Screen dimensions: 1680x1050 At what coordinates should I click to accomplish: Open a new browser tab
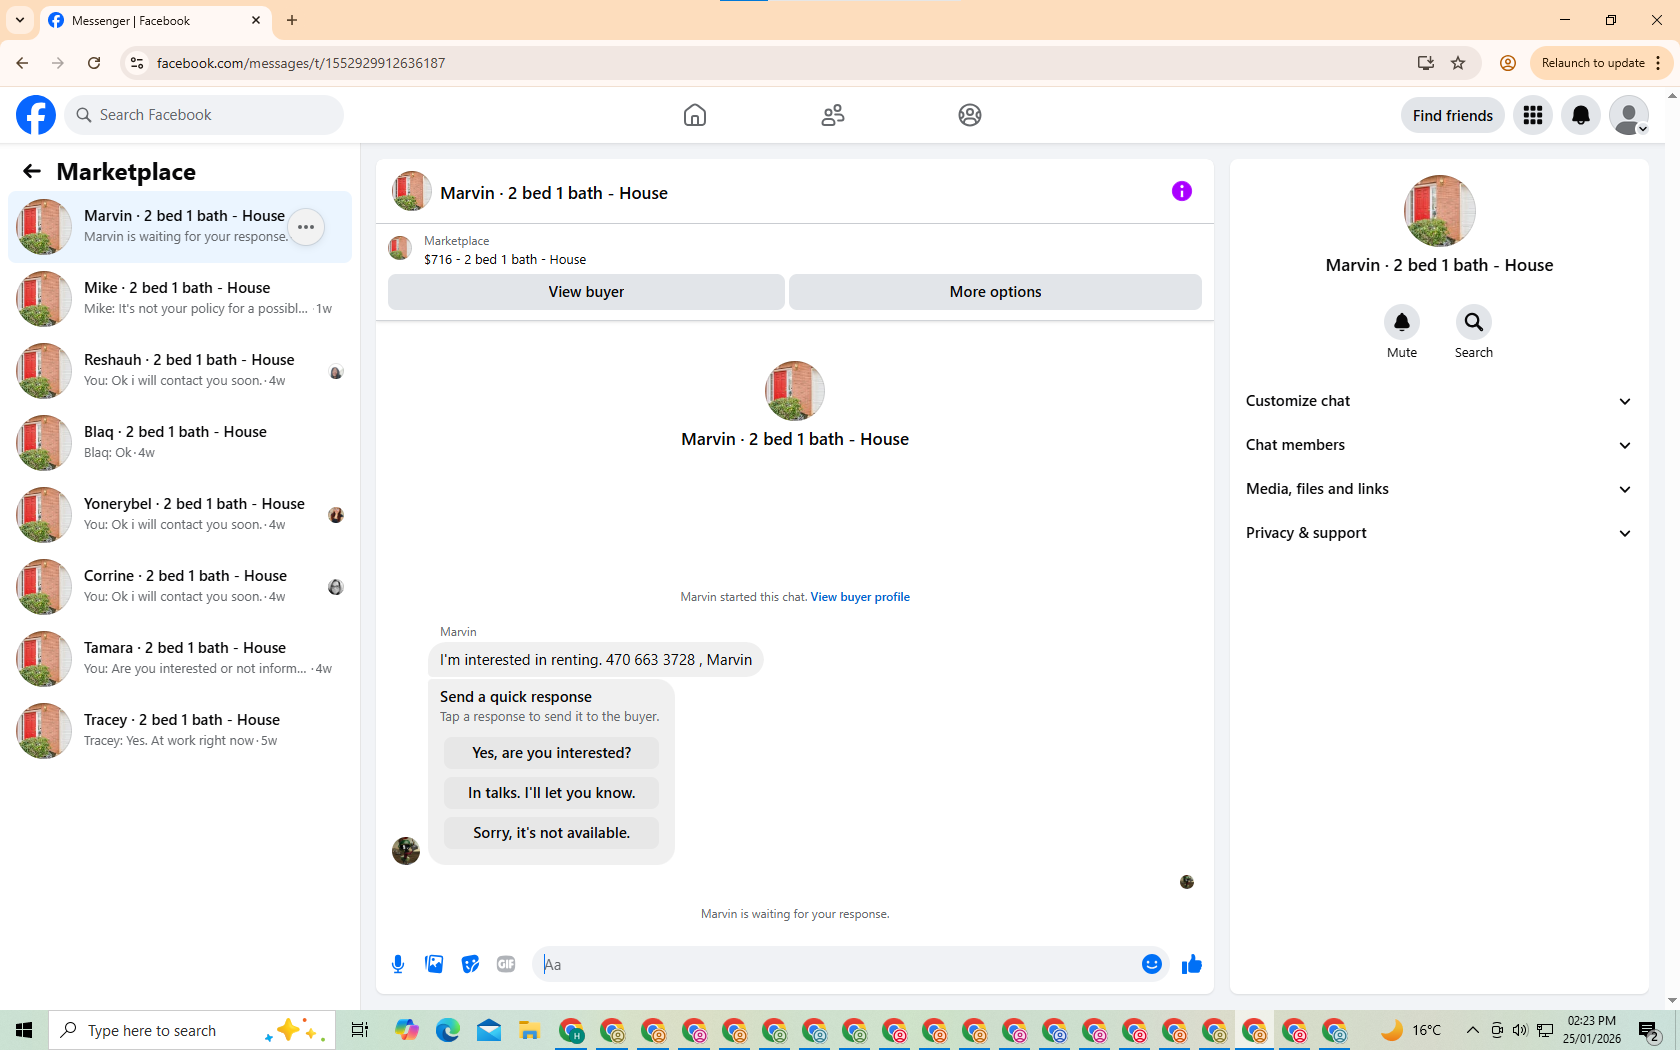(292, 20)
